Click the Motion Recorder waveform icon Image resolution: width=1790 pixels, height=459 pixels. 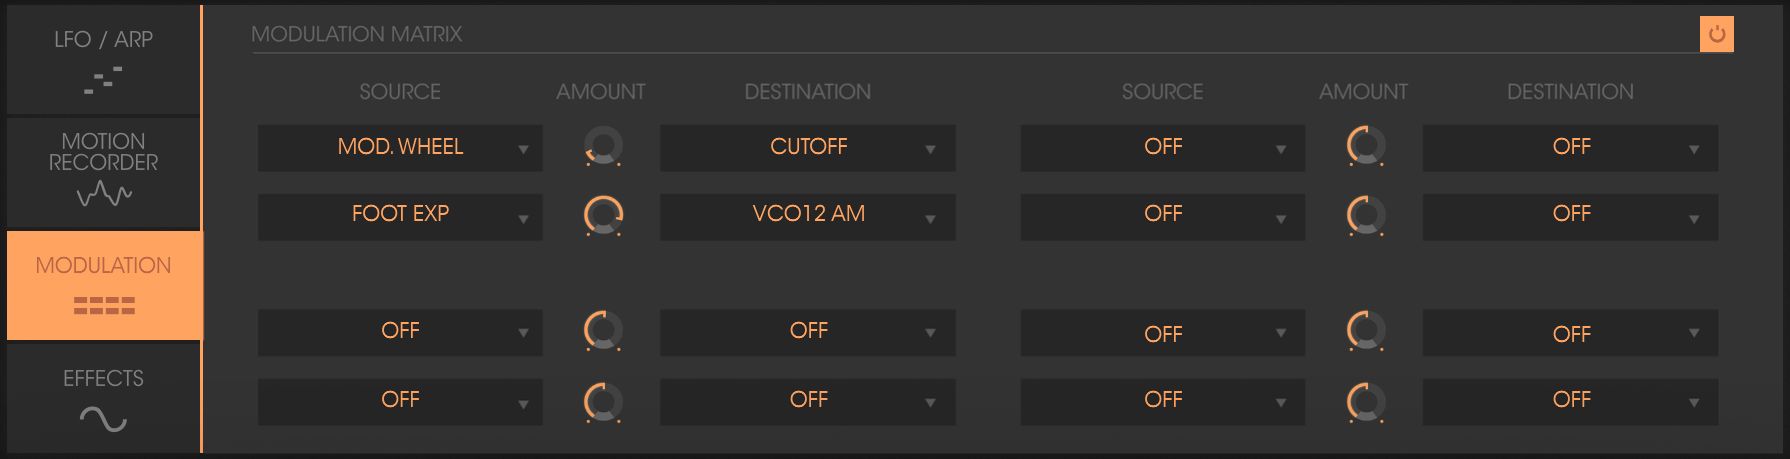pos(104,194)
